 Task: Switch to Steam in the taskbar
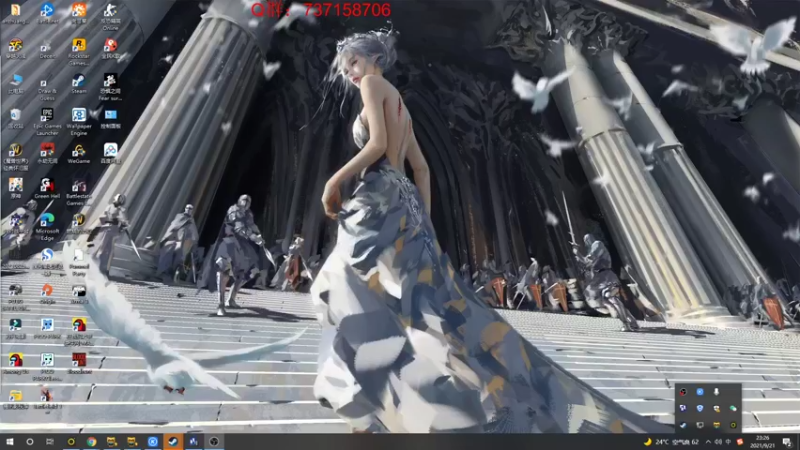pos(173,442)
